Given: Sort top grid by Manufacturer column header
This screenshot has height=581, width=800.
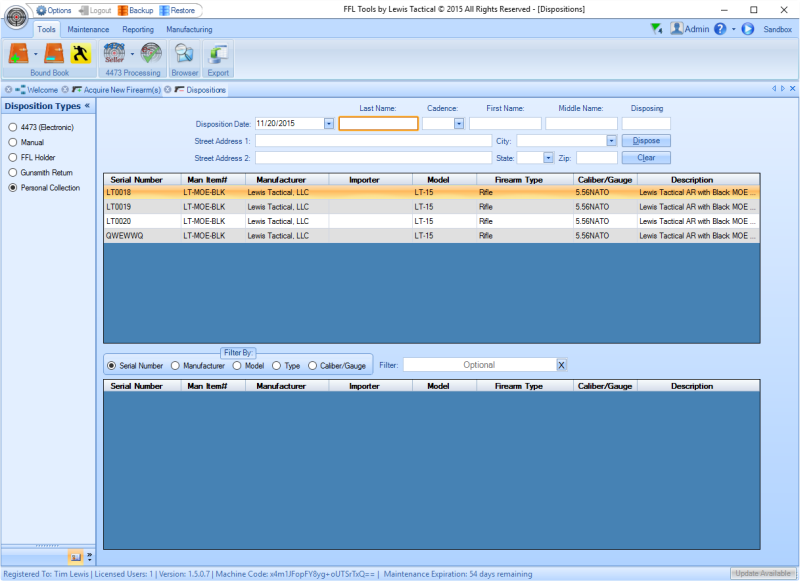Looking at the screenshot, I should [x=287, y=180].
